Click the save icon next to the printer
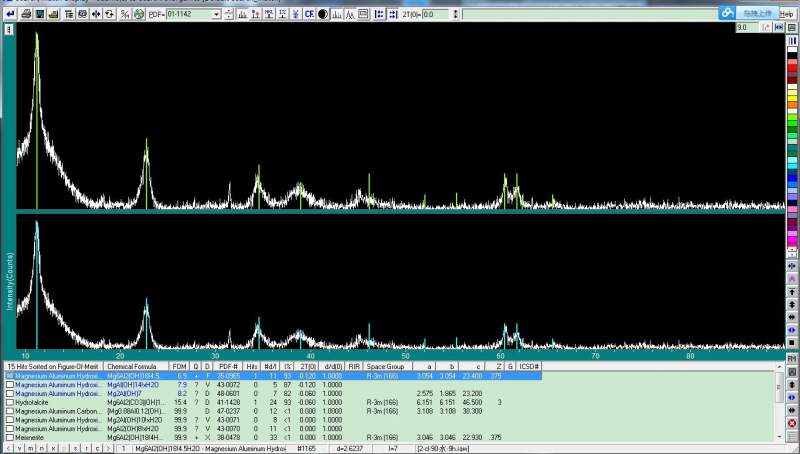This screenshot has width=800, height=454. click(40, 14)
